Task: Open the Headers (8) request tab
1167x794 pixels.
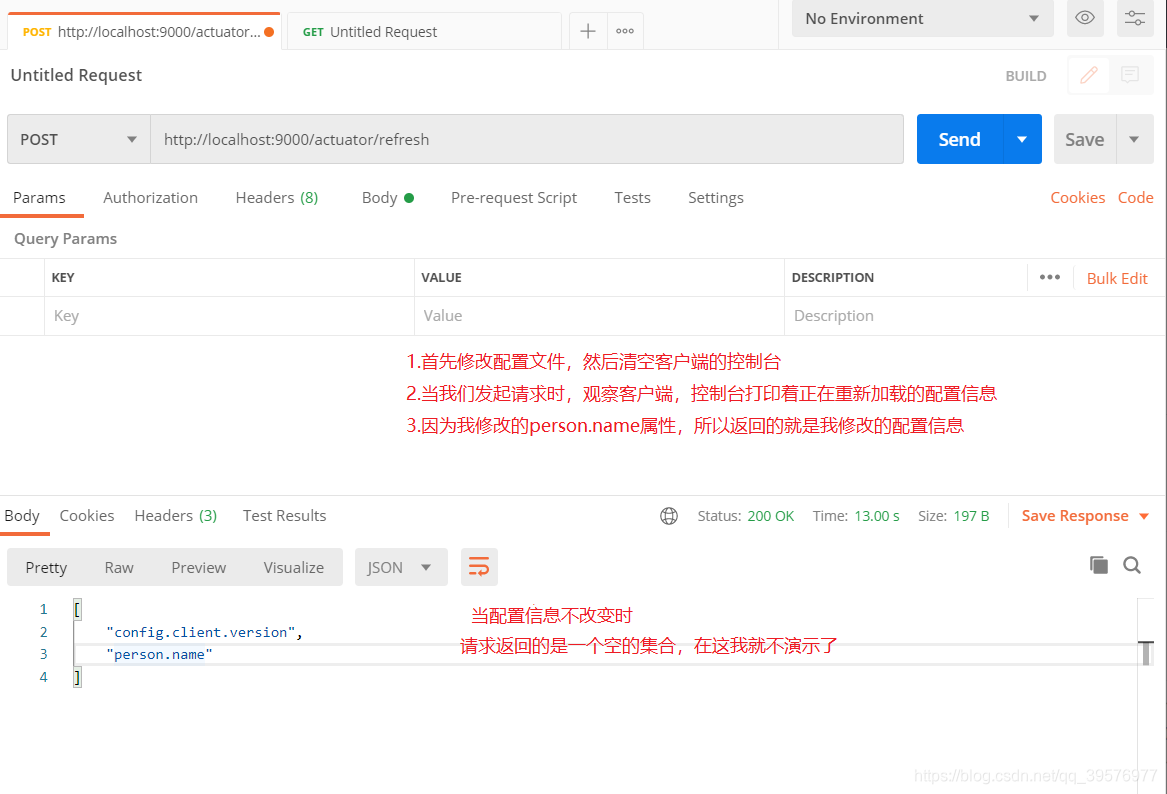Action: click(x=277, y=198)
